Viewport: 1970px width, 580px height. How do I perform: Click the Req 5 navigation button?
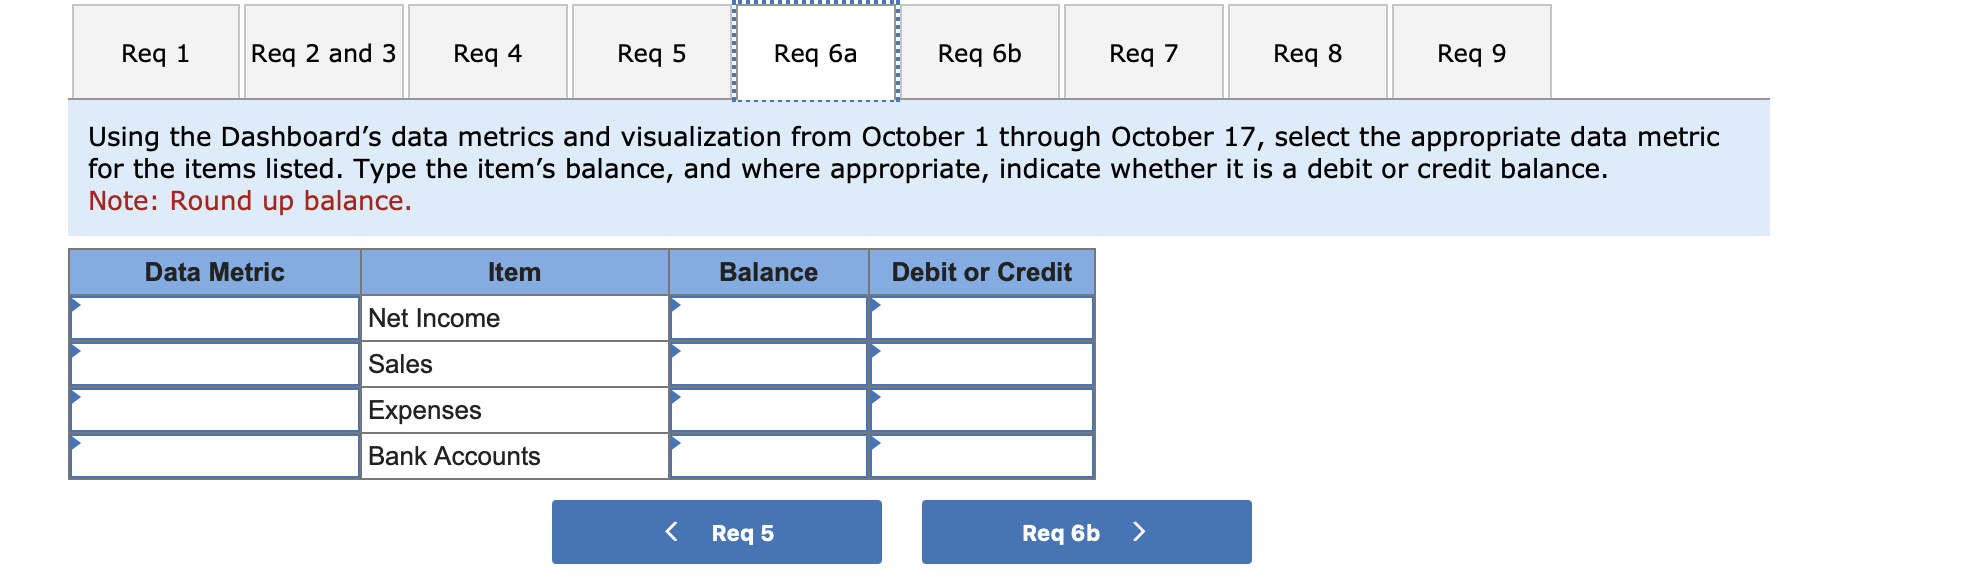[x=716, y=531]
